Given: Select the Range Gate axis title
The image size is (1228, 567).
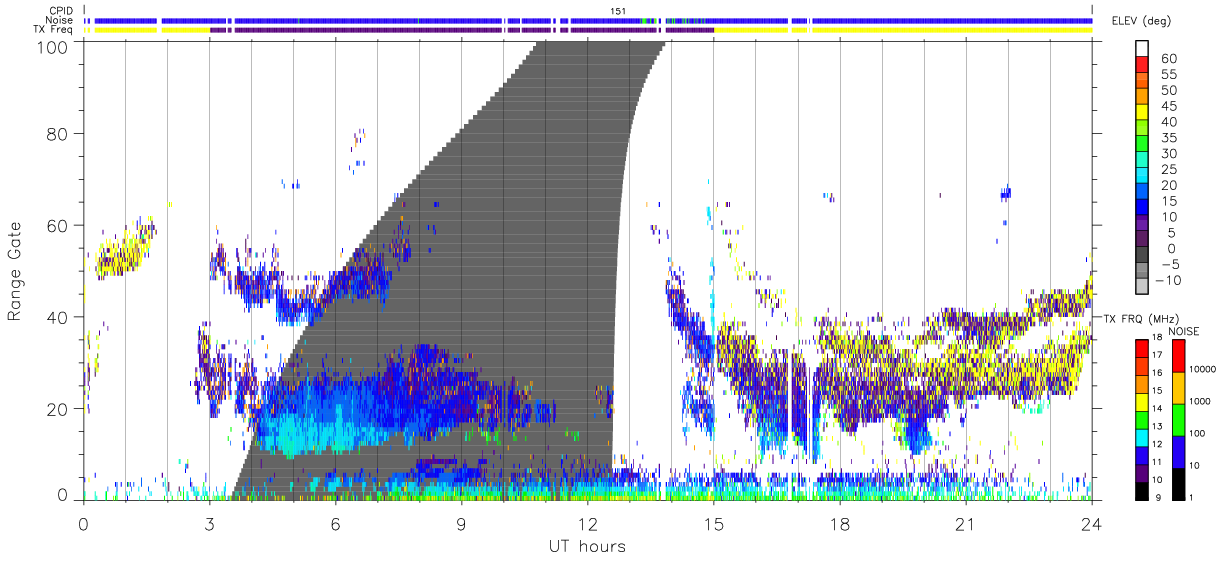Looking at the screenshot, I should [15, 270].
